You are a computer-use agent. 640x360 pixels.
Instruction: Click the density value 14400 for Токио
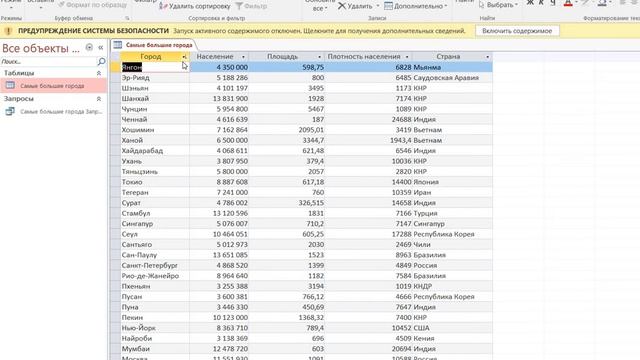(x=369, y=182)
